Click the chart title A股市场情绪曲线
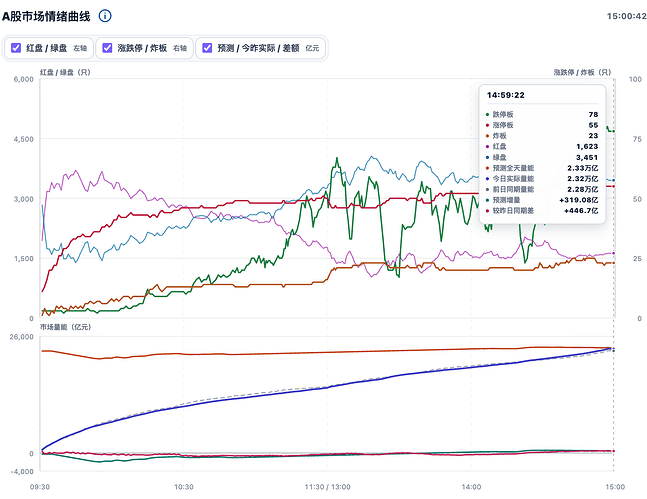 46,17
